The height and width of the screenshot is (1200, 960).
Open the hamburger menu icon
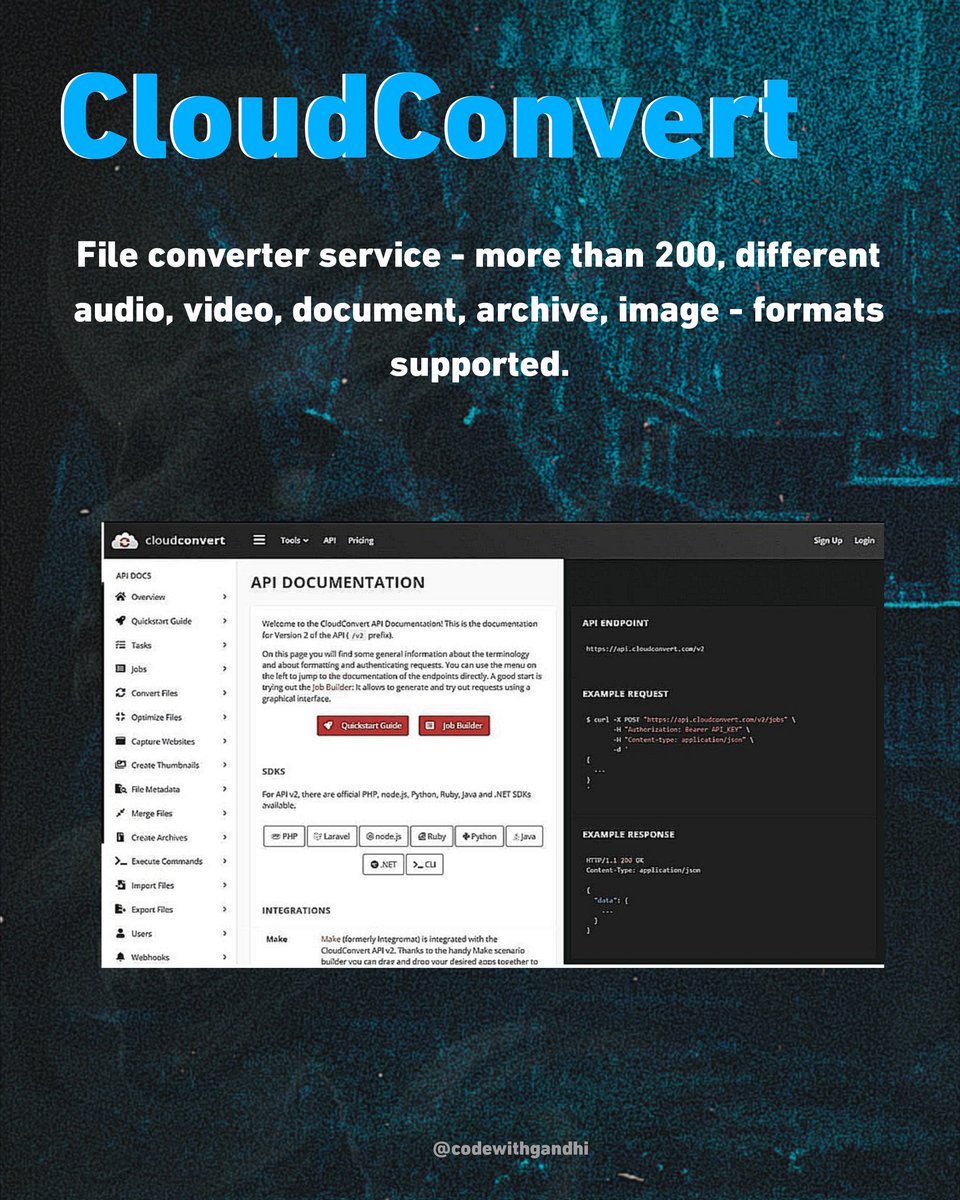(x=259, y=540)
